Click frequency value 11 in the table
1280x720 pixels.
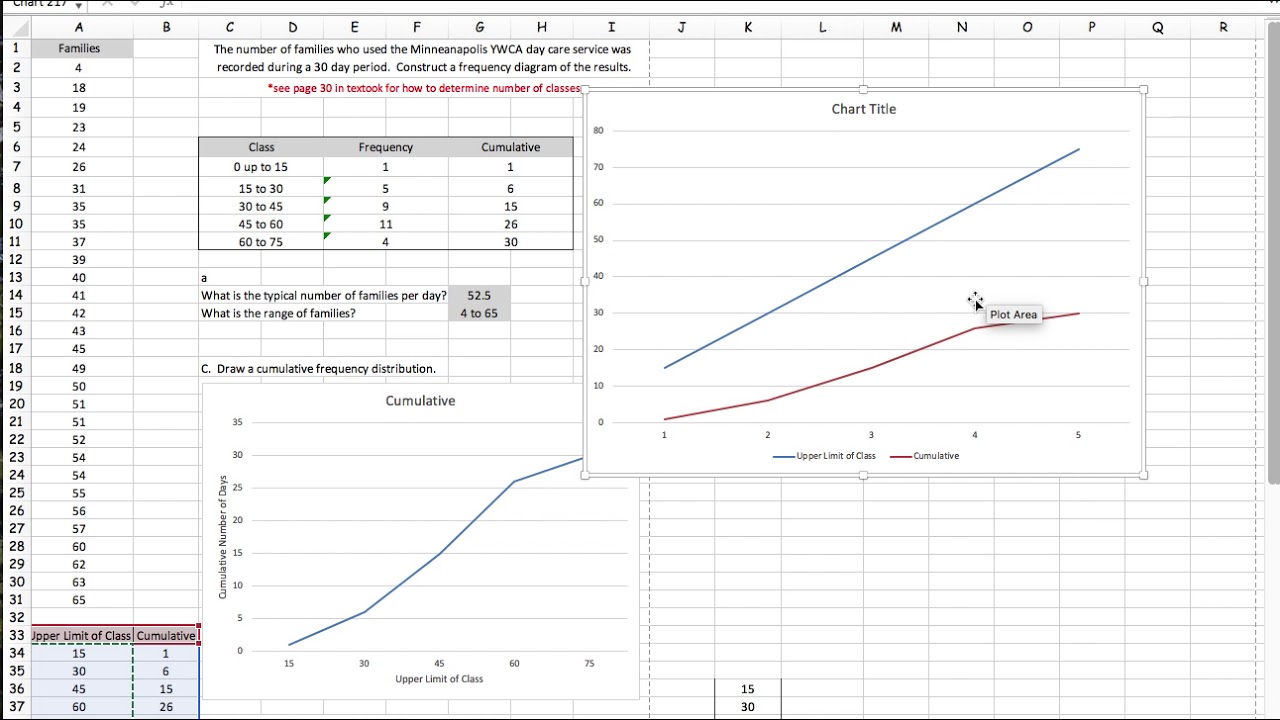click(x=386, y=224)
